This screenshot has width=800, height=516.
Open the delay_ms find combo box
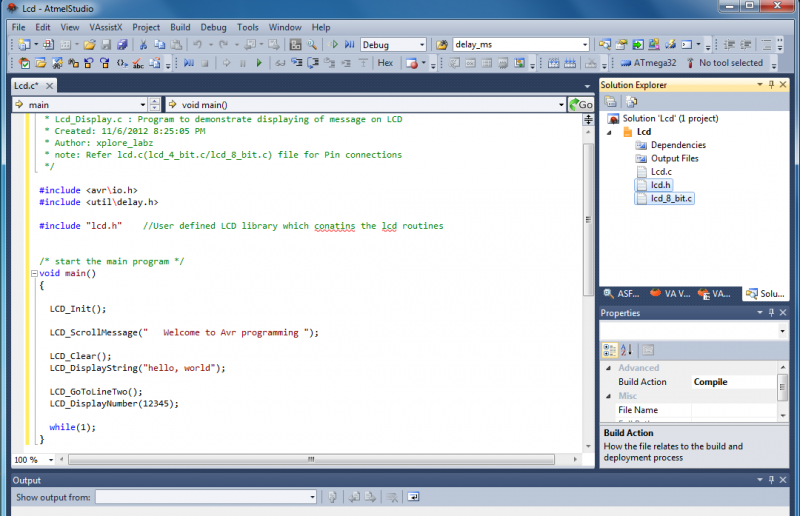coord(520,45)
